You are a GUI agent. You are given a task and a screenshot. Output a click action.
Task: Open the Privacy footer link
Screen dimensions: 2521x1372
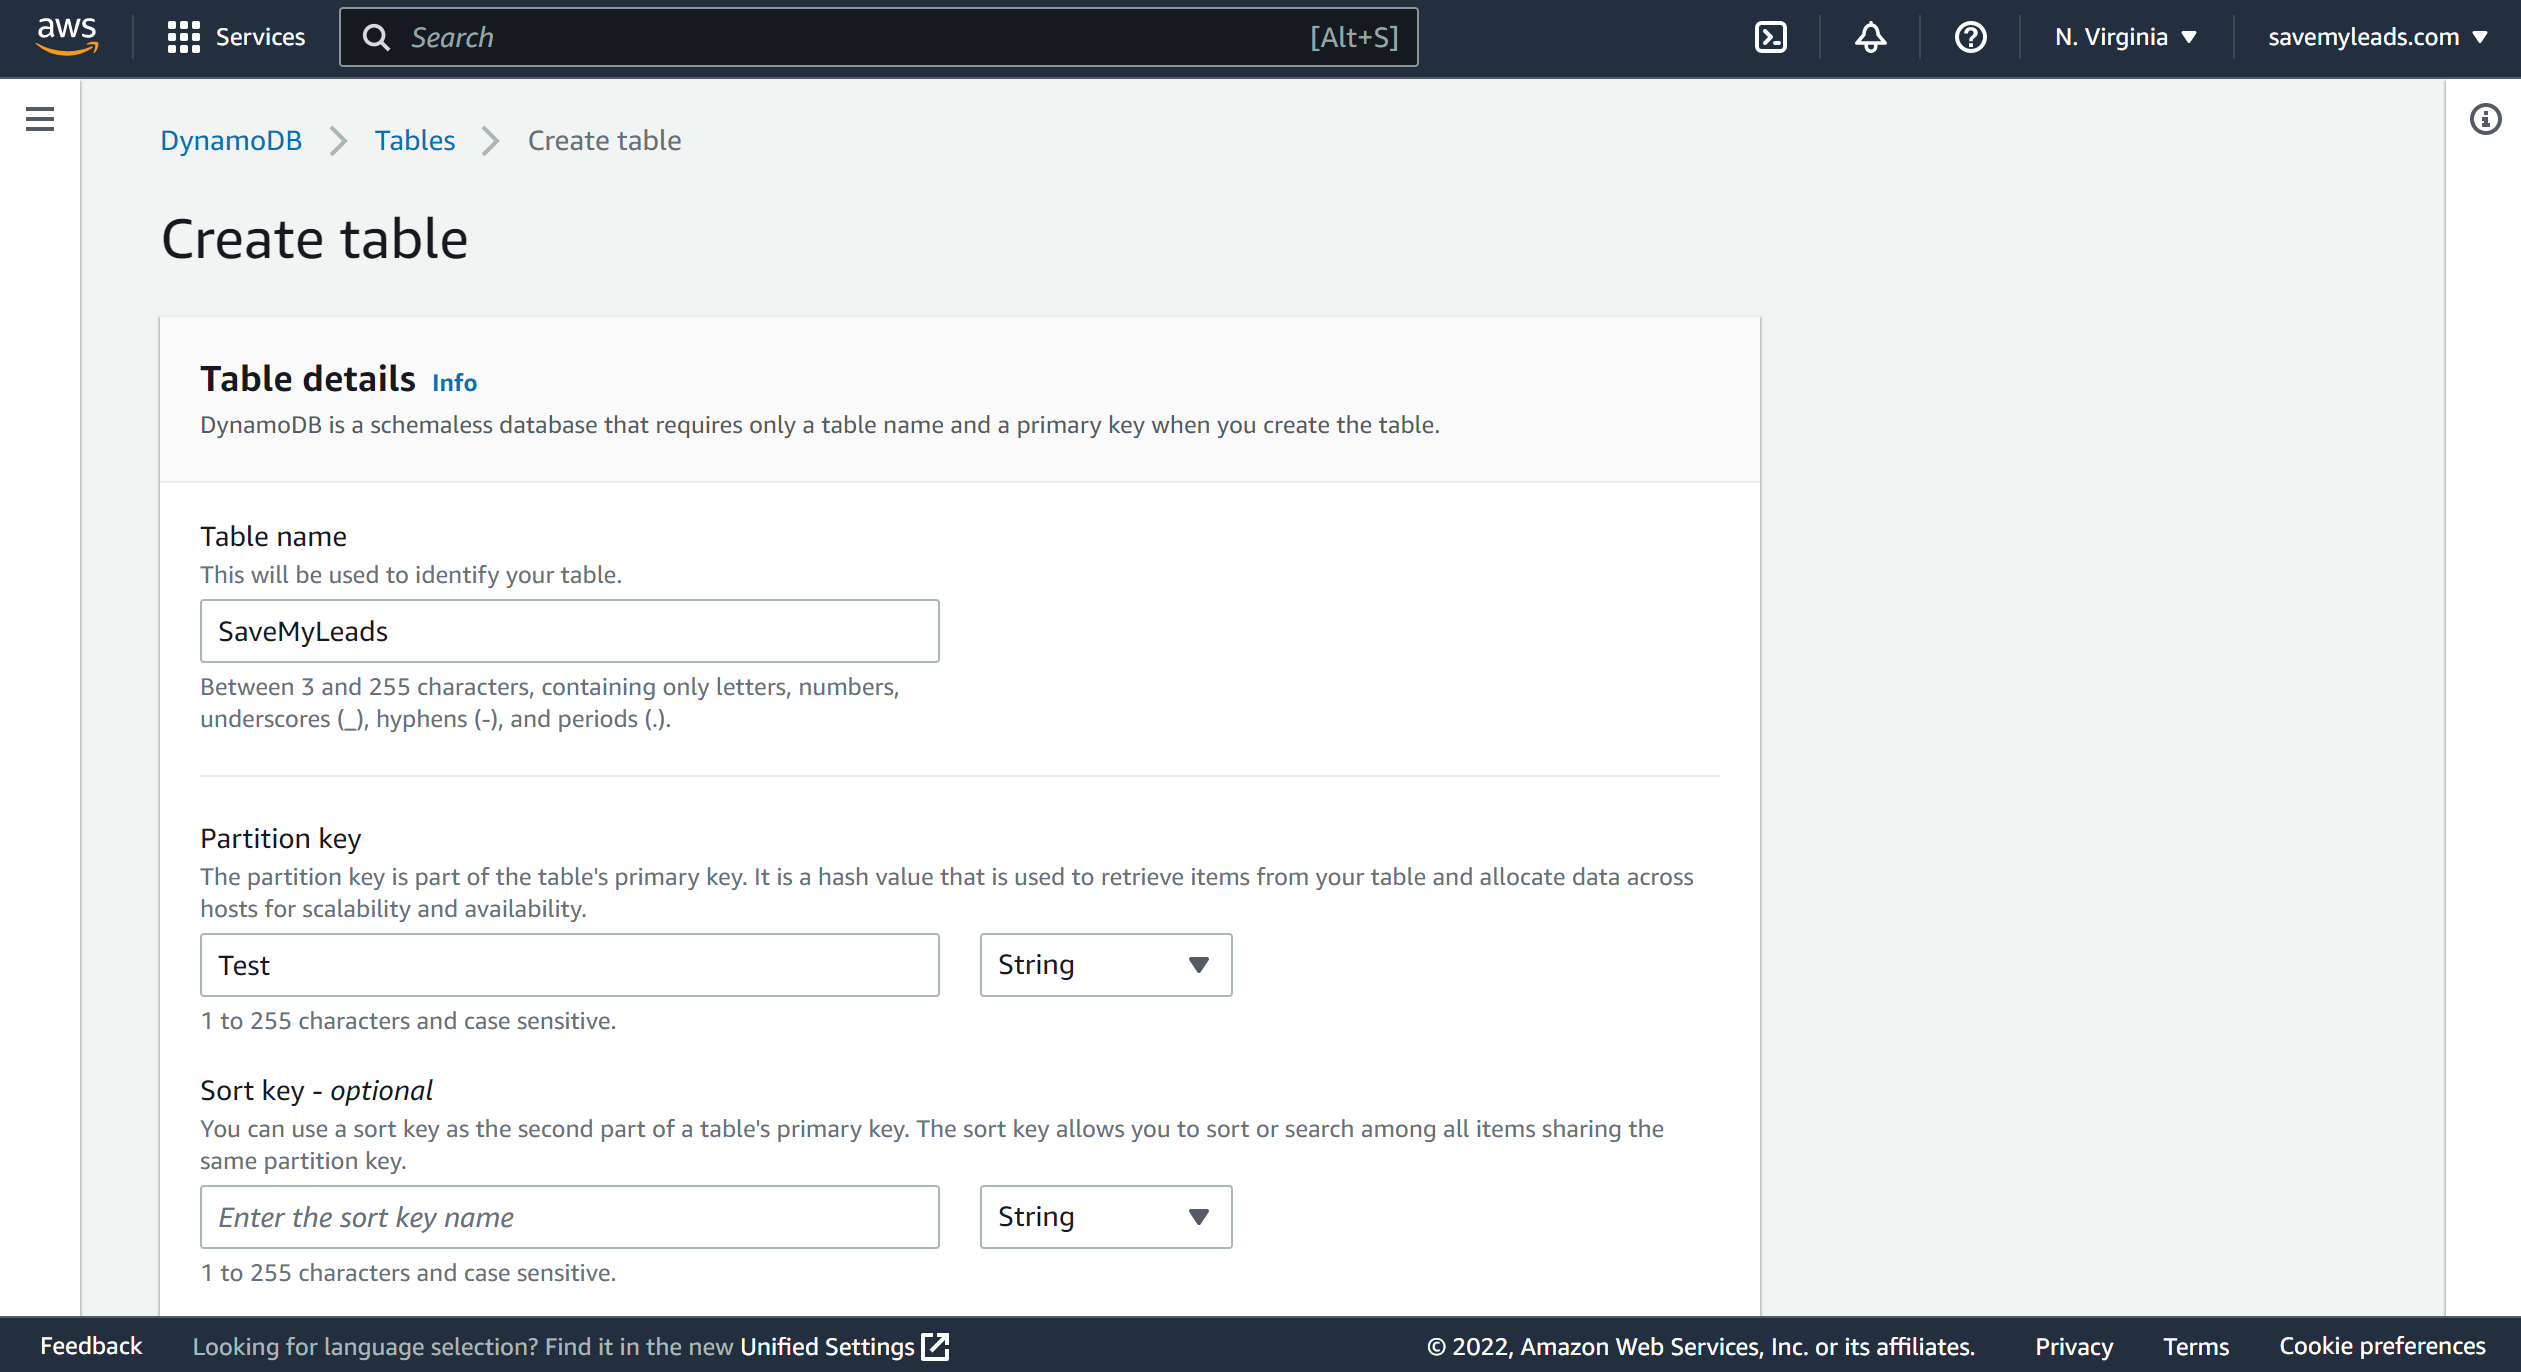(x=2074, y=1346)
